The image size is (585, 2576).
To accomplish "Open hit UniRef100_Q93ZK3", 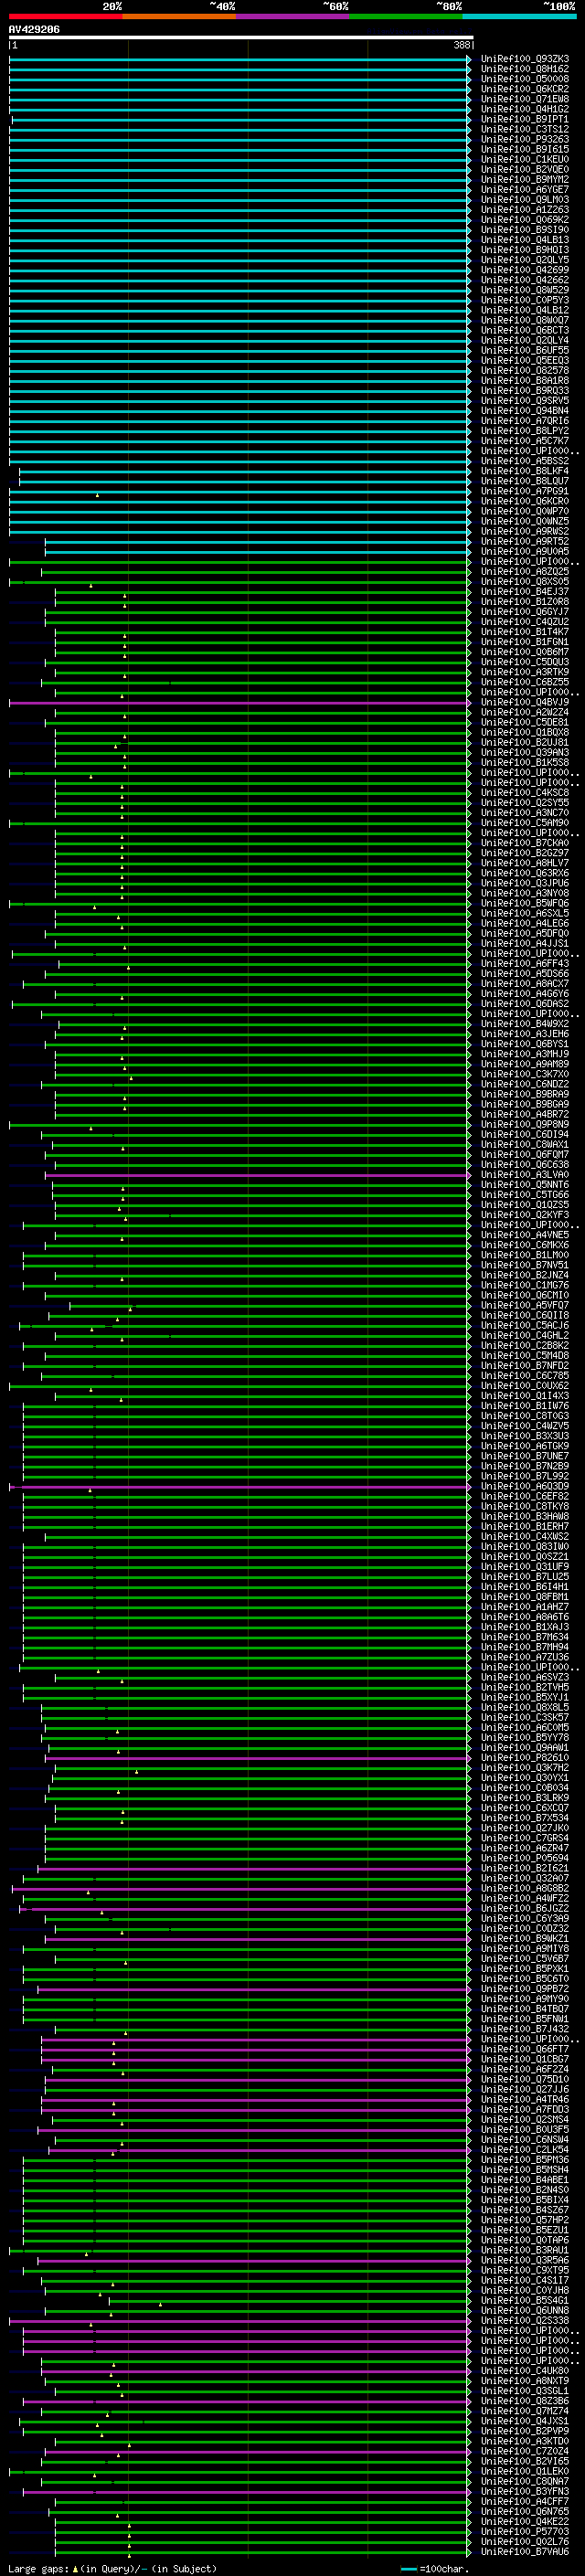I will [525, 59].
